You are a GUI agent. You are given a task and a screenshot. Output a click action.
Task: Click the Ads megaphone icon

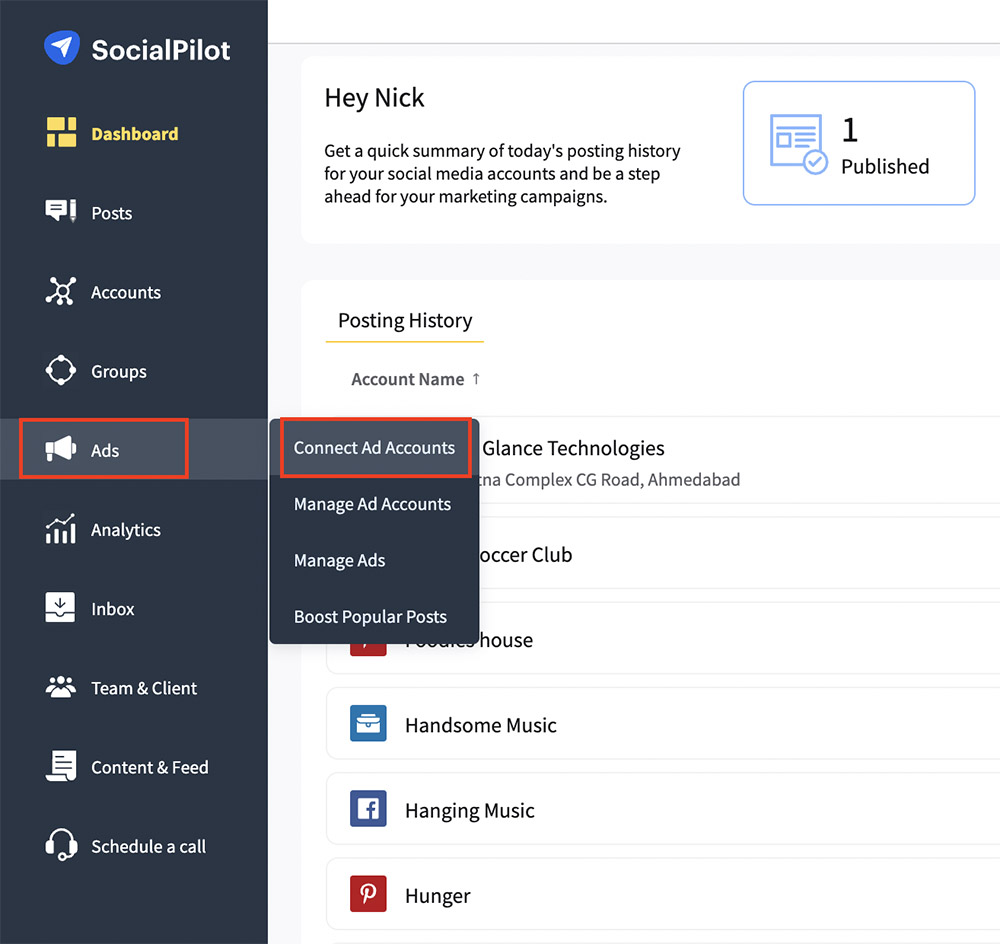click(61, 449)
